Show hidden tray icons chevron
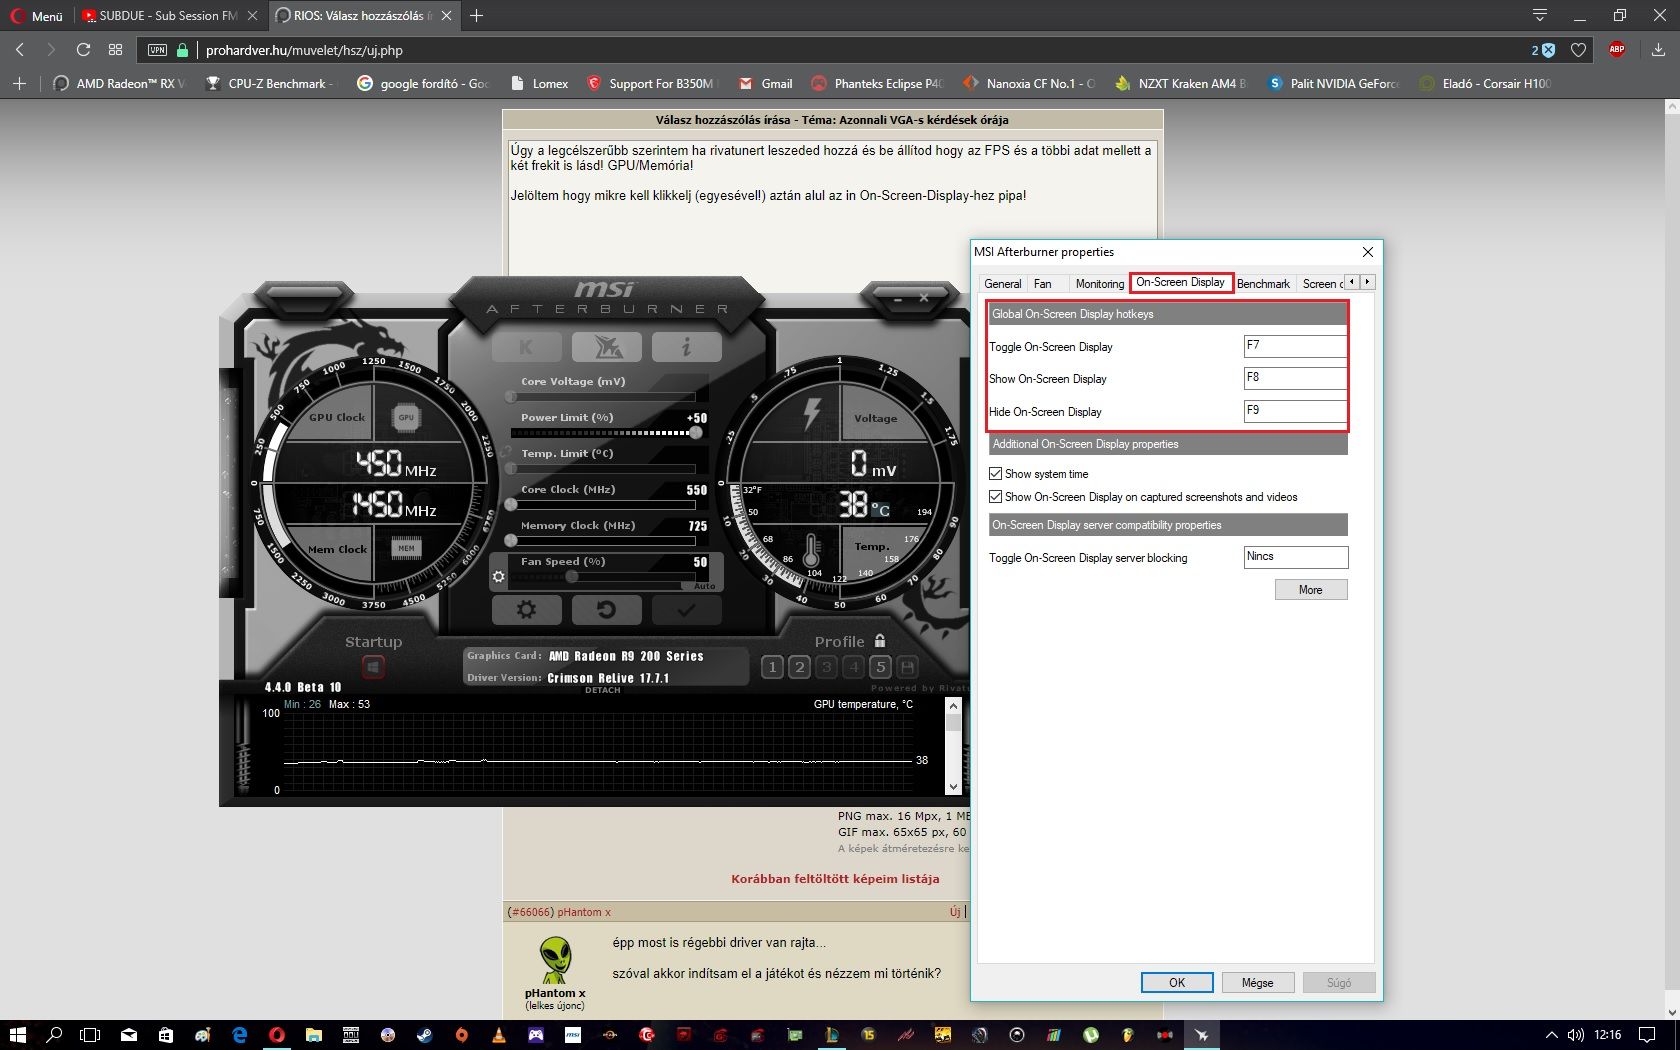Screen dimensions: 1680x1050 pyautogui.click(x=1551, y=1035)
